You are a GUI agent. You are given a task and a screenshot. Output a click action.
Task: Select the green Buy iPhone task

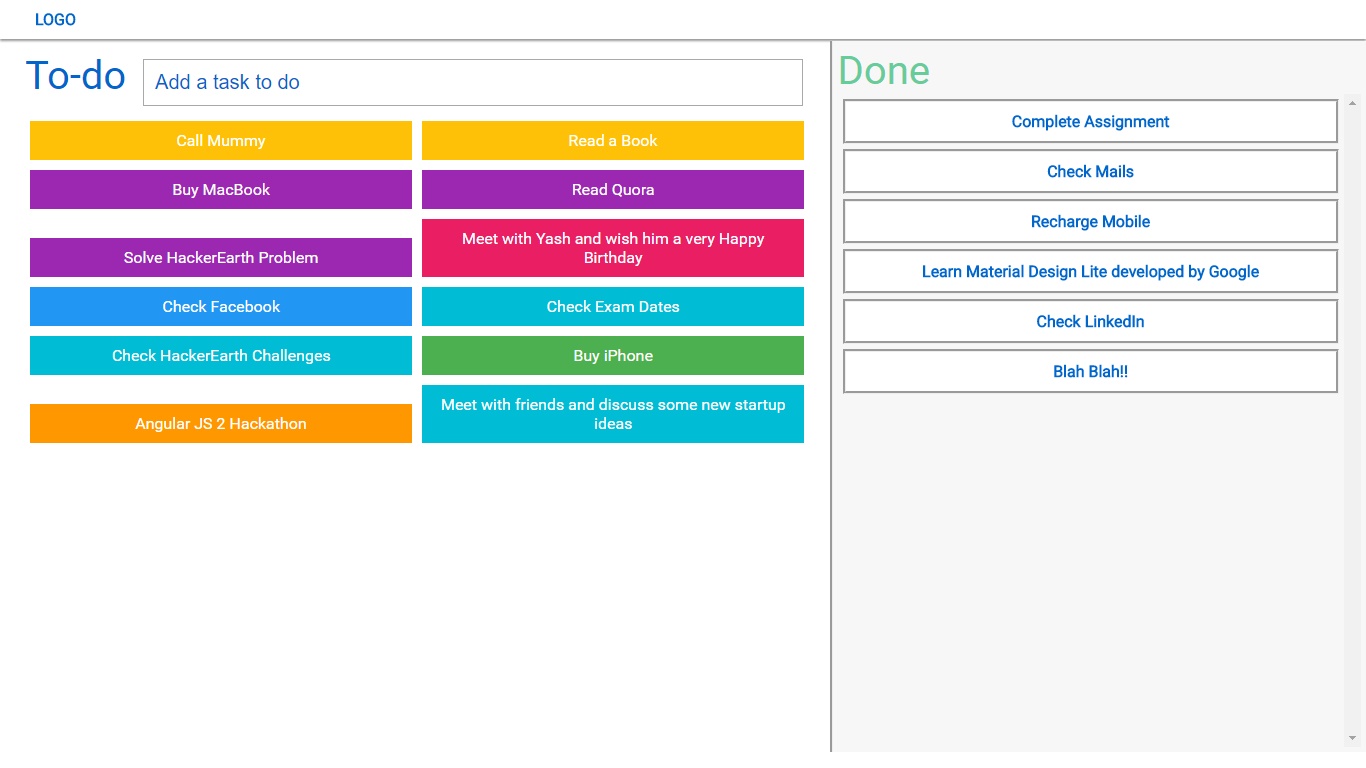(x=613, y=356)
